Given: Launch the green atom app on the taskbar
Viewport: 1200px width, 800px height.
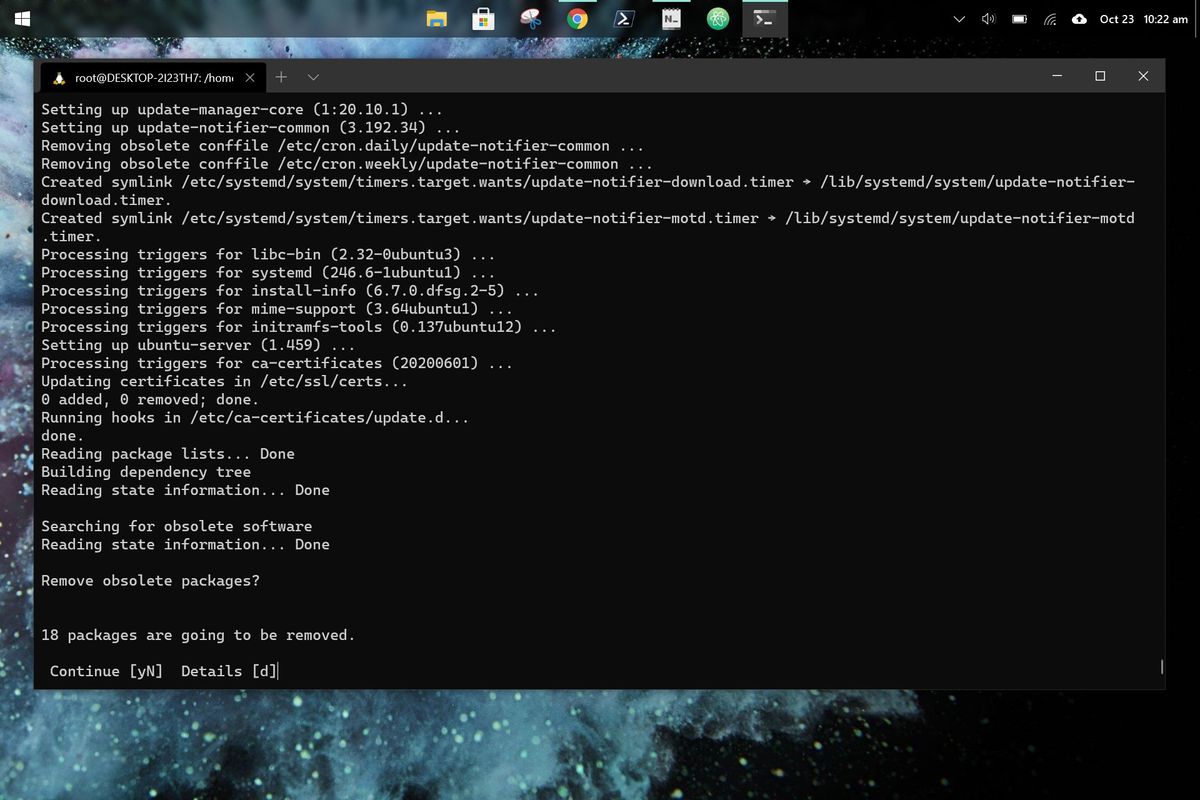Looking at the screenshot, I should (718, 17).
